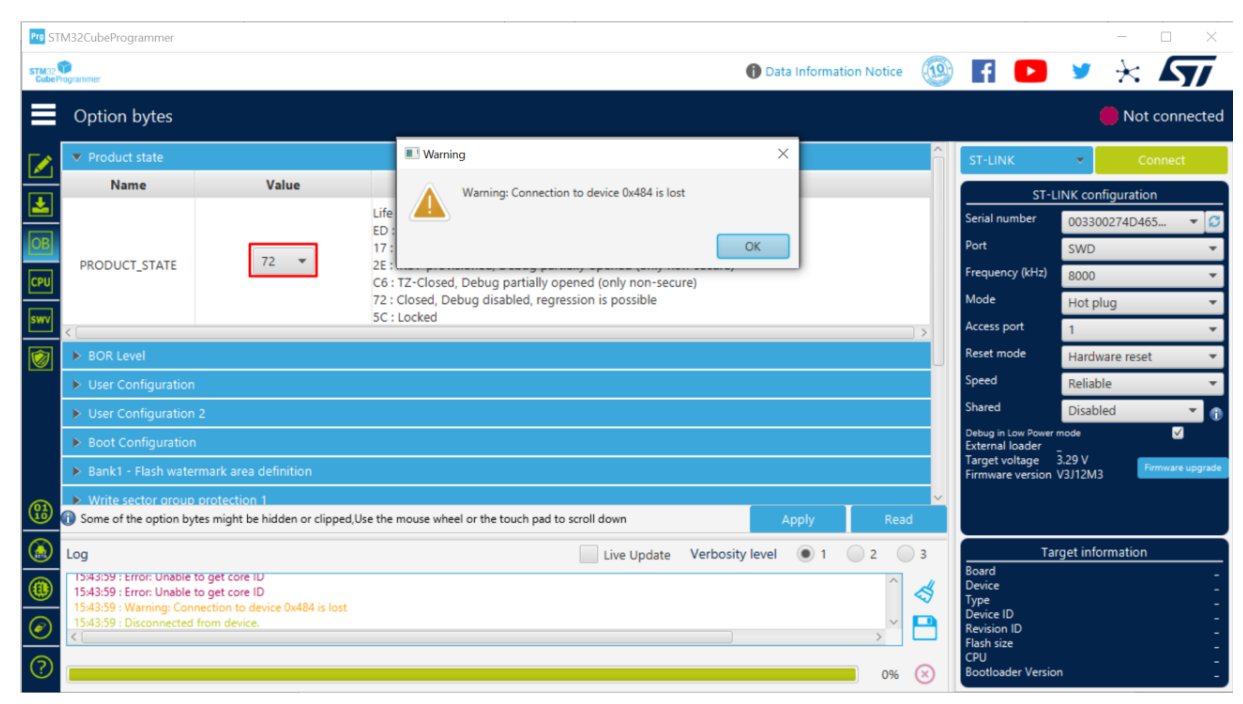This screenshot has height=704, width=1243.
Task: Refresh the ST-LINK serial number list
Action: point(1216,222)
